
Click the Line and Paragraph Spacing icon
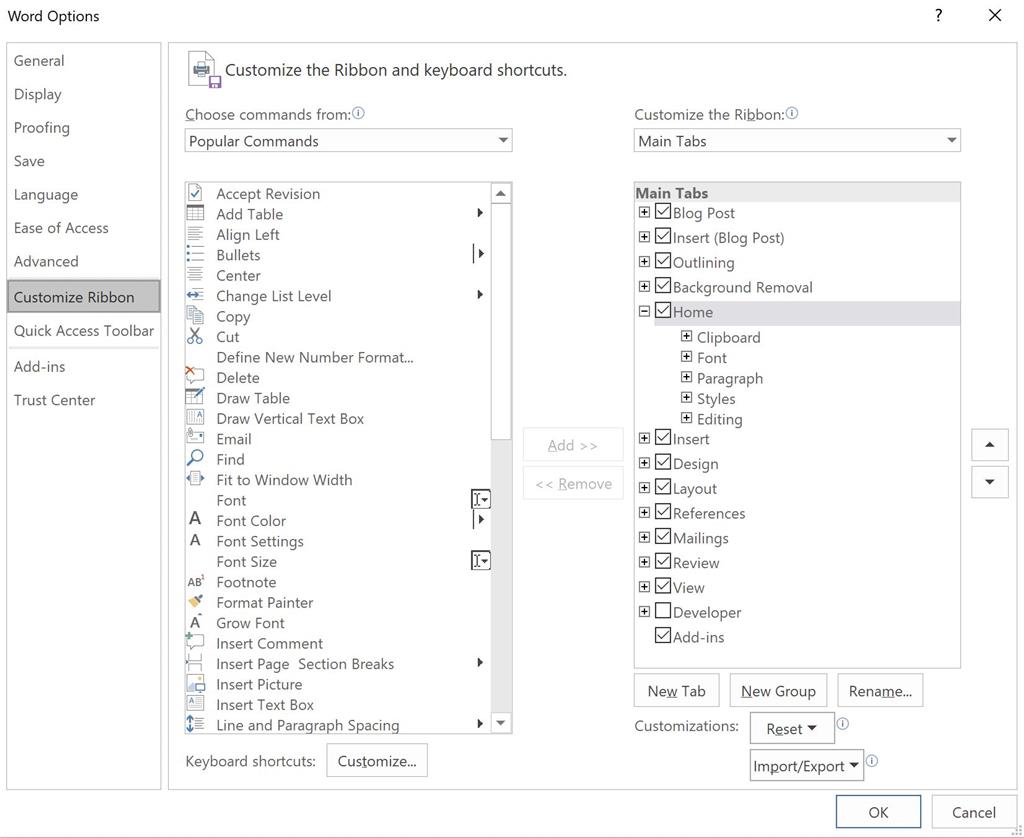195,724
